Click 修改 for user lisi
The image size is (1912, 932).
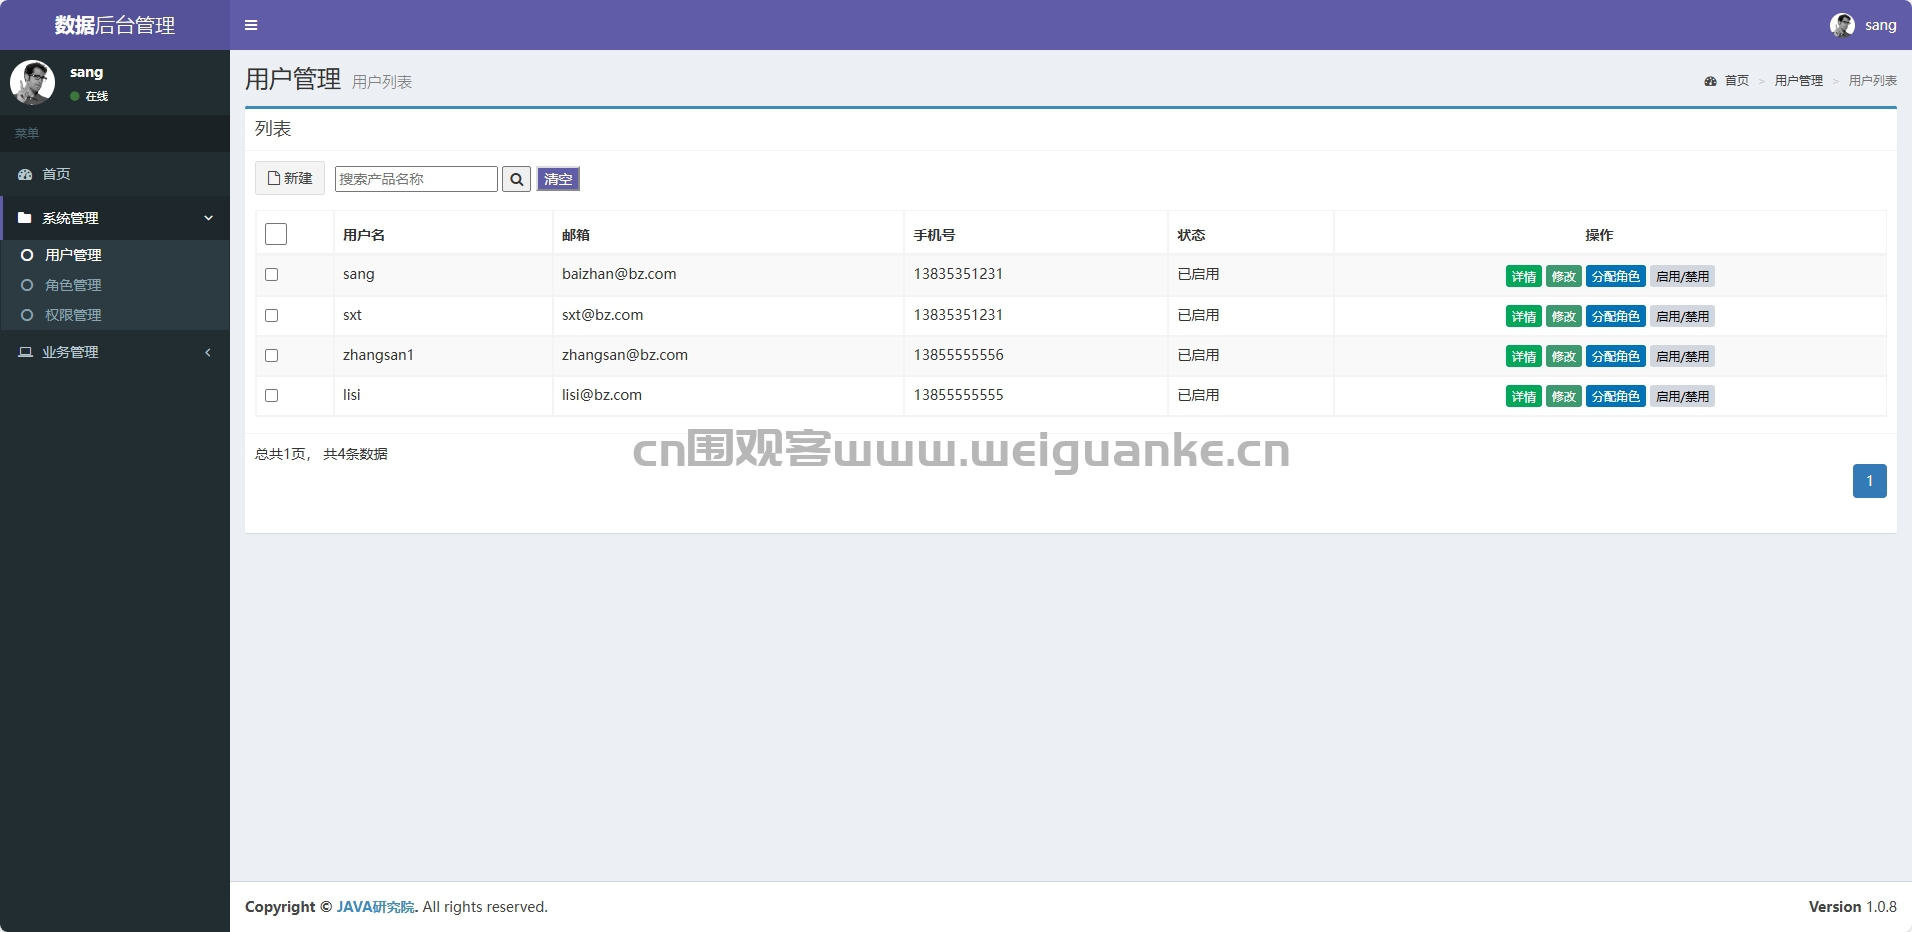[x=1563, y=397]
